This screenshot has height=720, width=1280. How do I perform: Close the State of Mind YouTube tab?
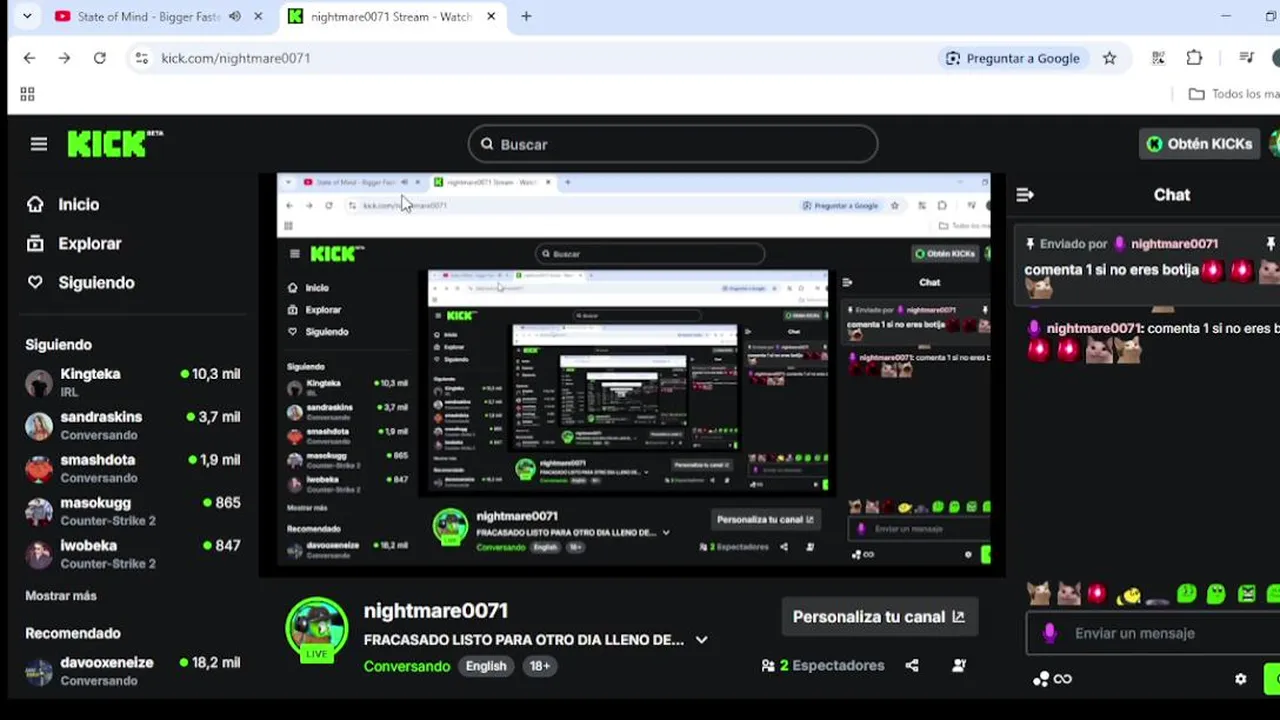(258, 17)
